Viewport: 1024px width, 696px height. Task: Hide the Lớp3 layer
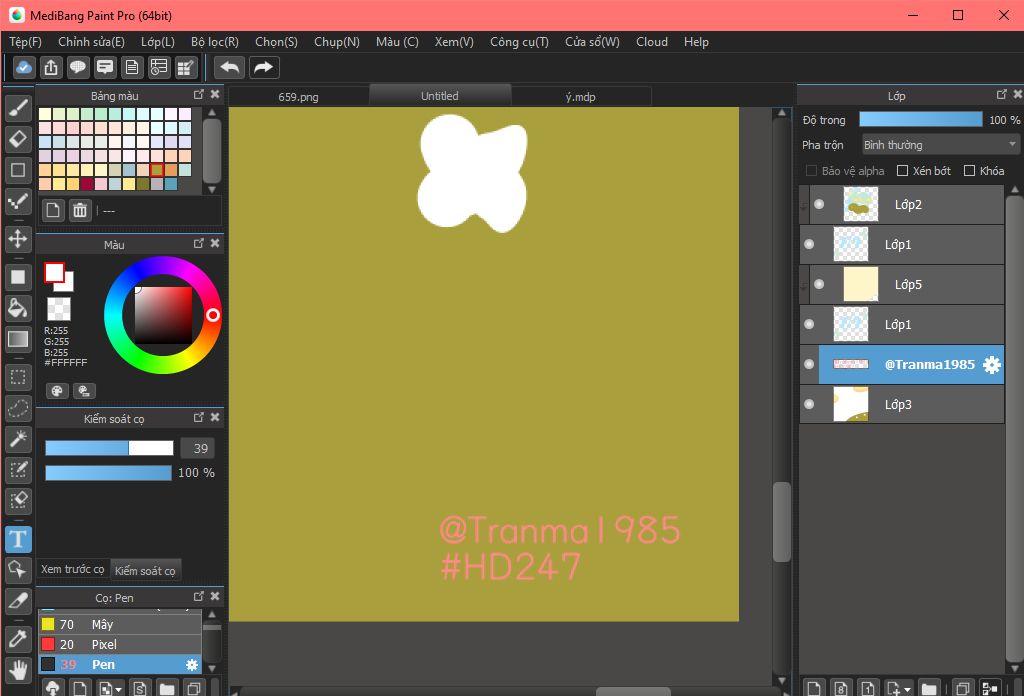click(809, 404)
